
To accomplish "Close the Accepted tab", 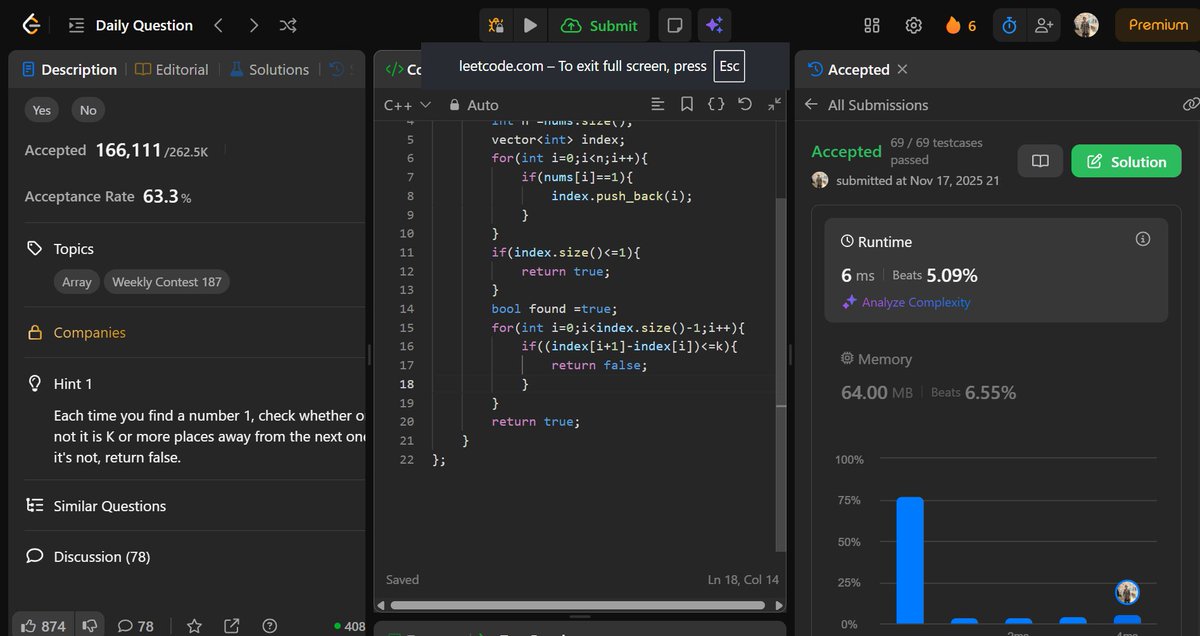I will [902, 69].
